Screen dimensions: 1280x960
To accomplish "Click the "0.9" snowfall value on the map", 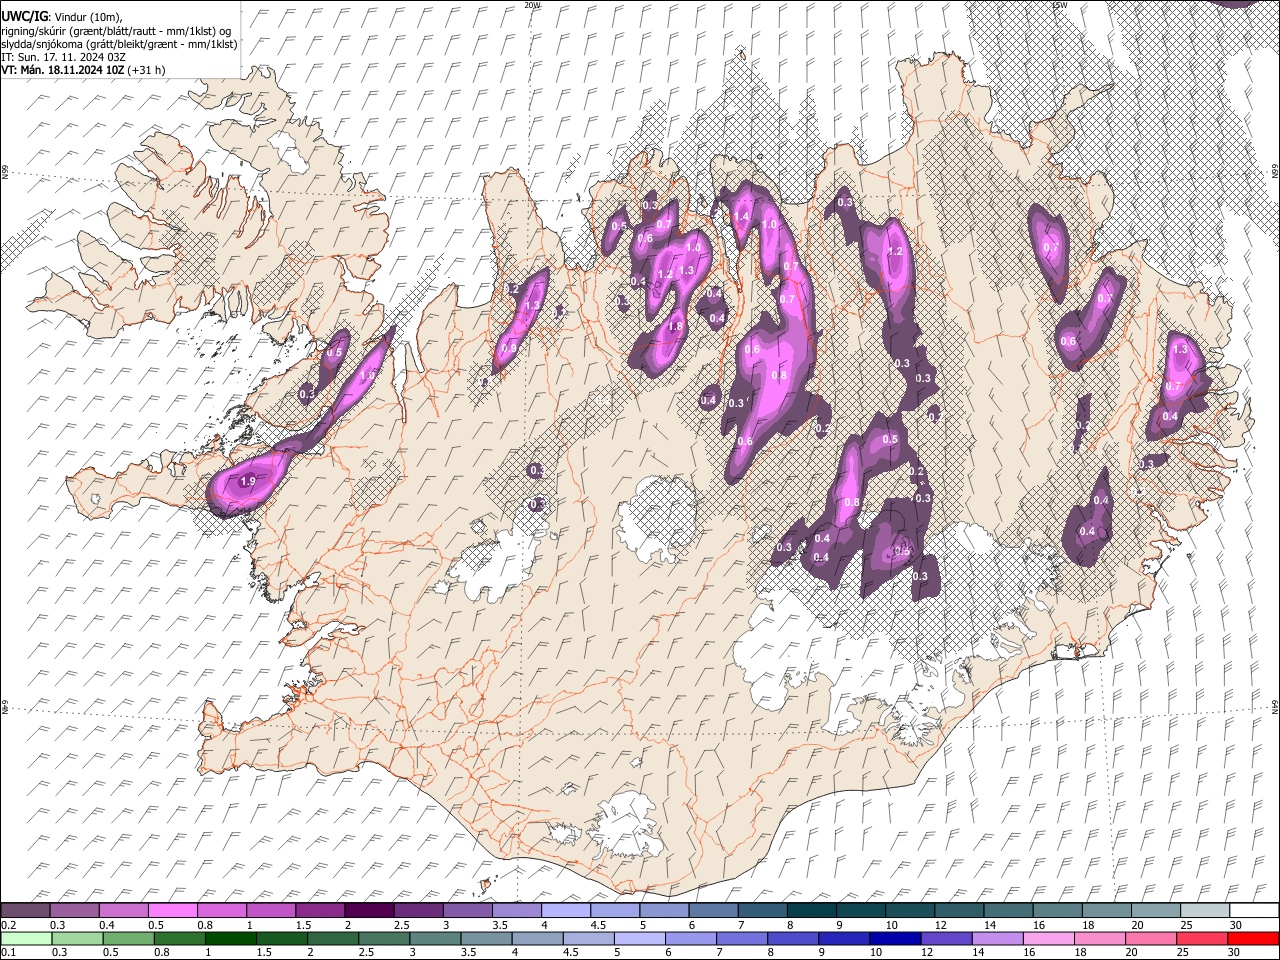I will 510,347.
